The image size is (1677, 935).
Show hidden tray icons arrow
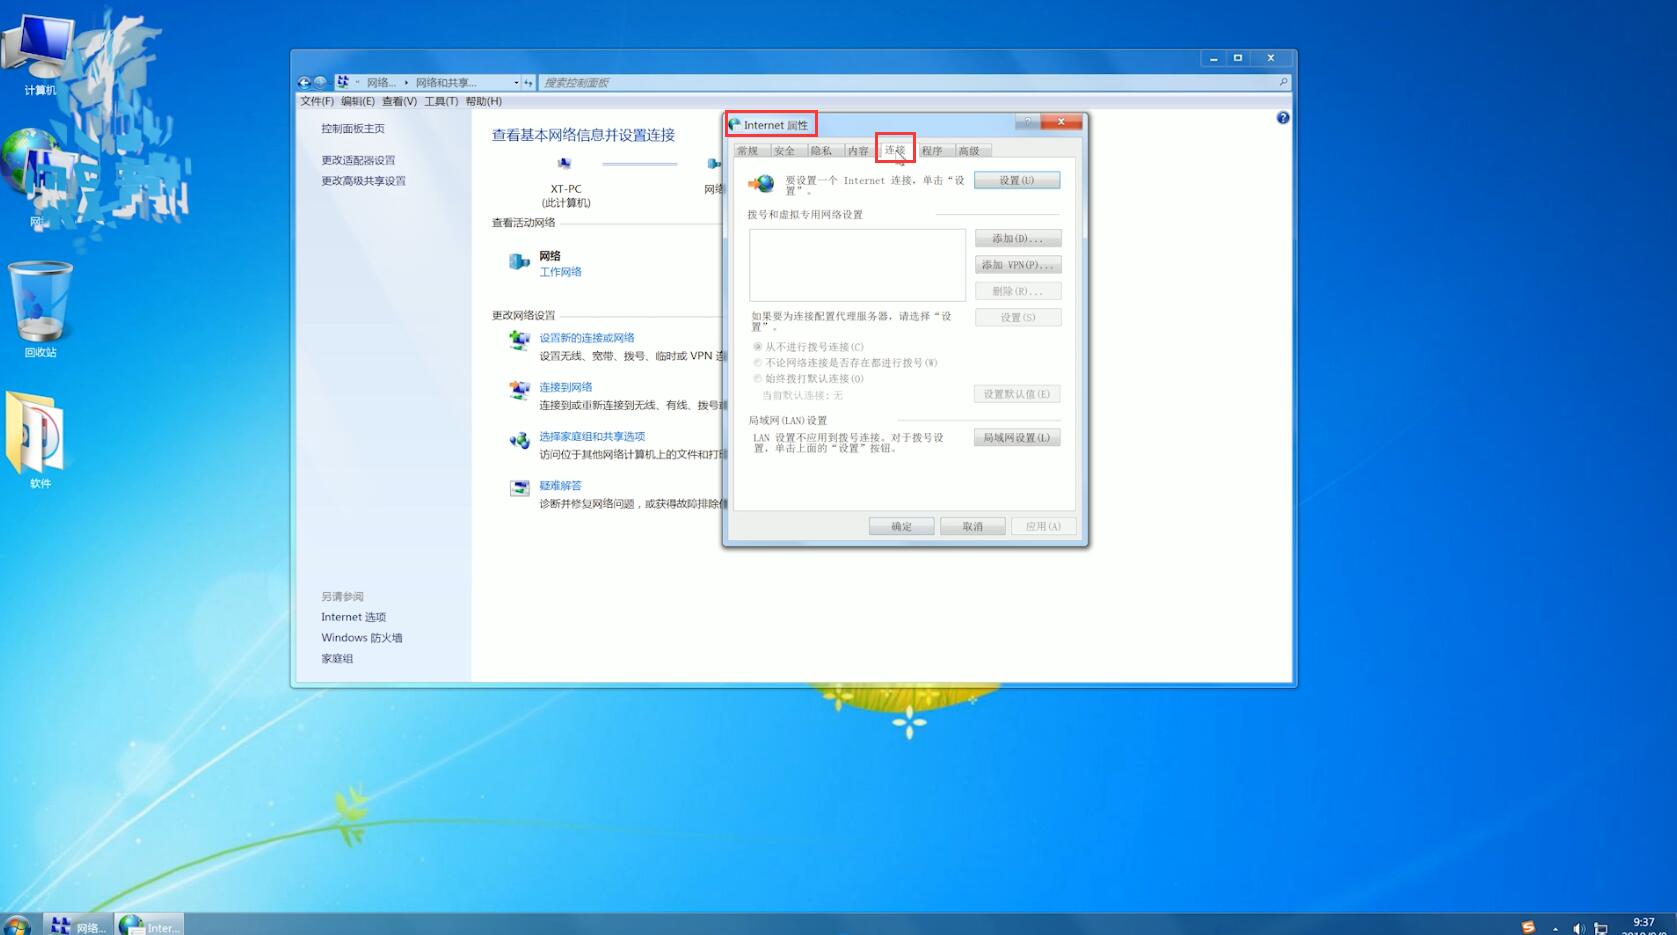(x=1555, y=929)
